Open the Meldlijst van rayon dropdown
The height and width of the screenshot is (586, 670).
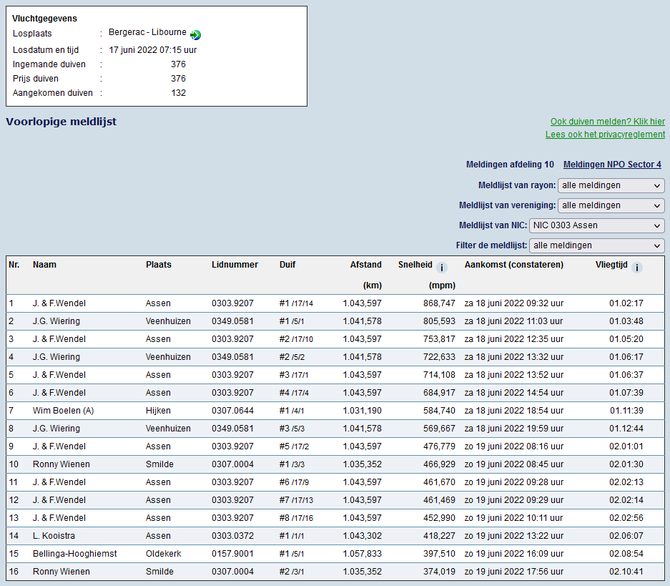click(x=611, y=186)
